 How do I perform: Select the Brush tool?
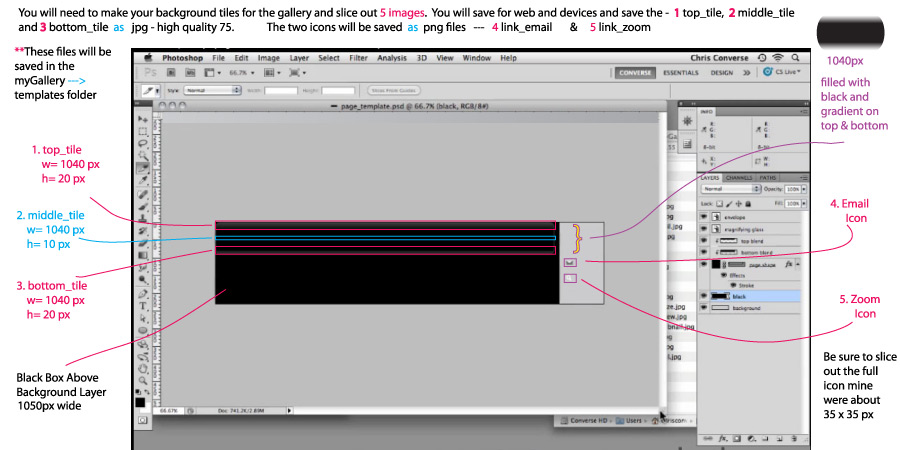(x=142, y=207)
